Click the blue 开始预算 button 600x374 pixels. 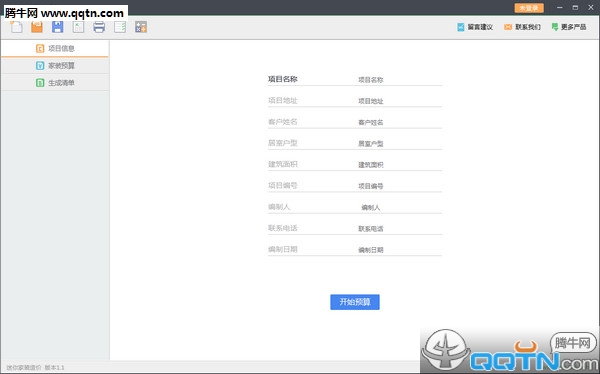(x=355, y=302)
